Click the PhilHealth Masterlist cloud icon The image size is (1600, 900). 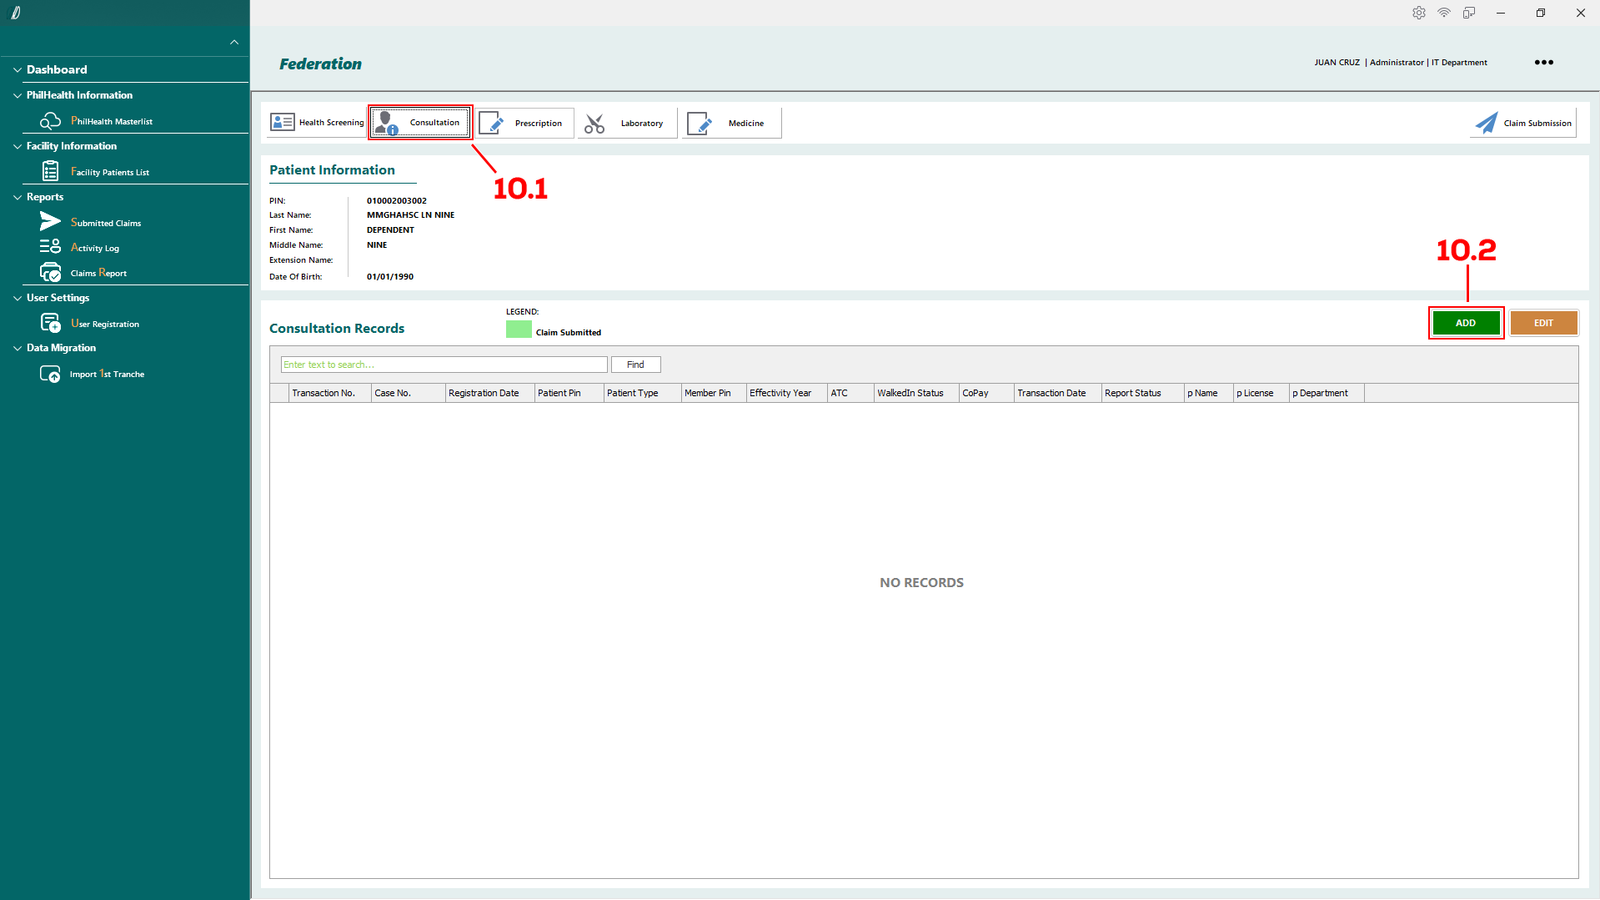tap(50, 121)
